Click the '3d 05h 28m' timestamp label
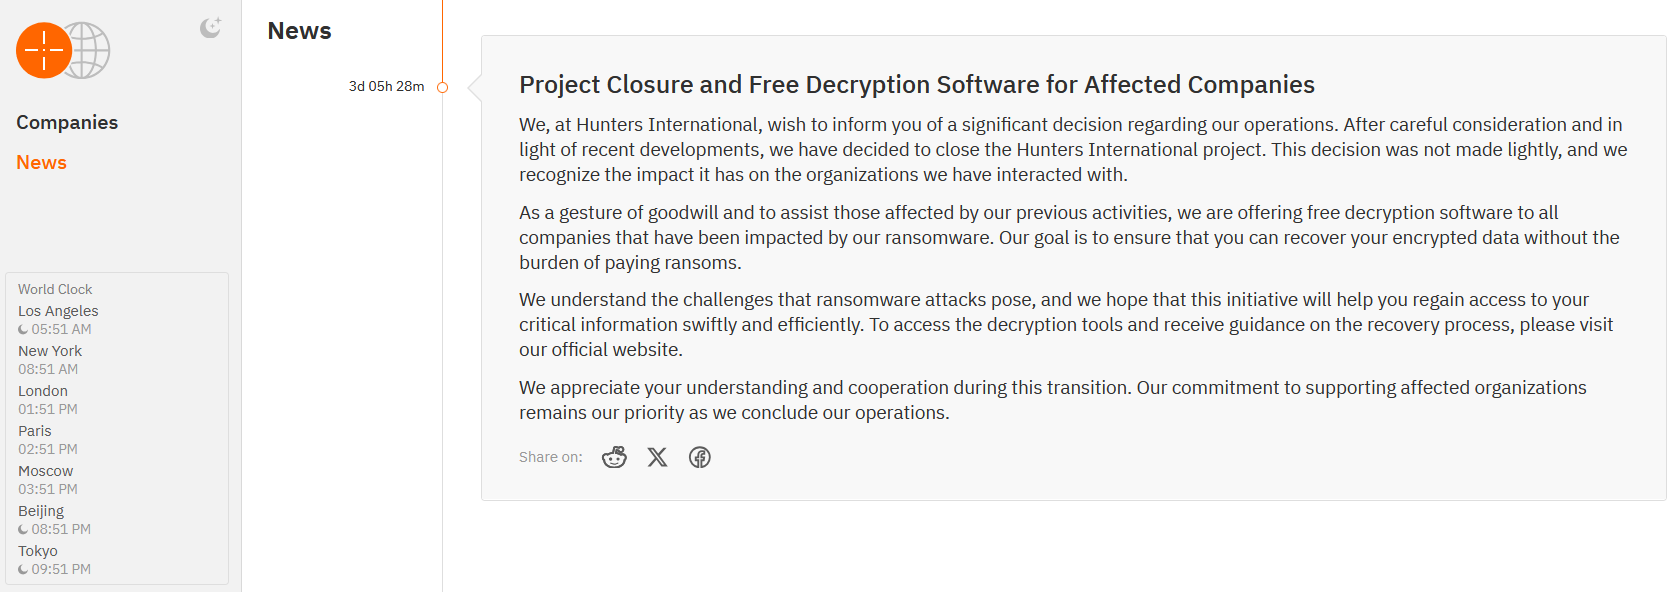The image size is (1678, 592). tap(388, 86)
